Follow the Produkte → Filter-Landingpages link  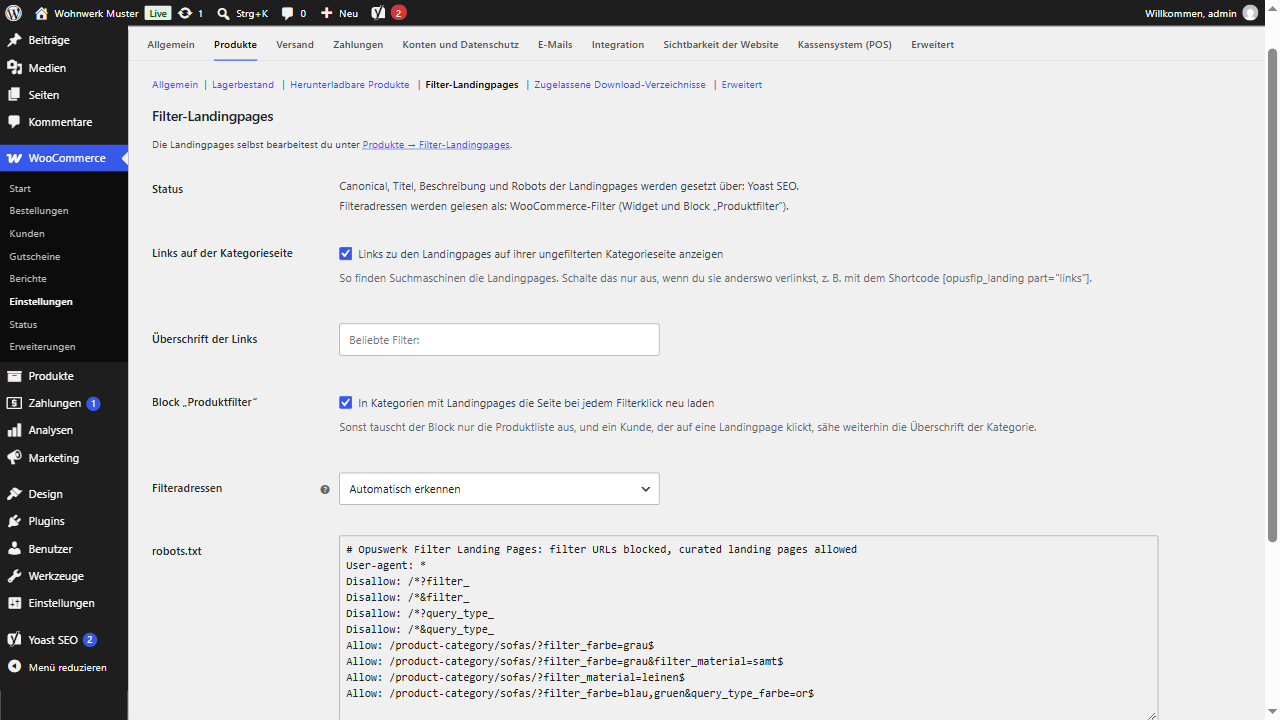(436, 145)
